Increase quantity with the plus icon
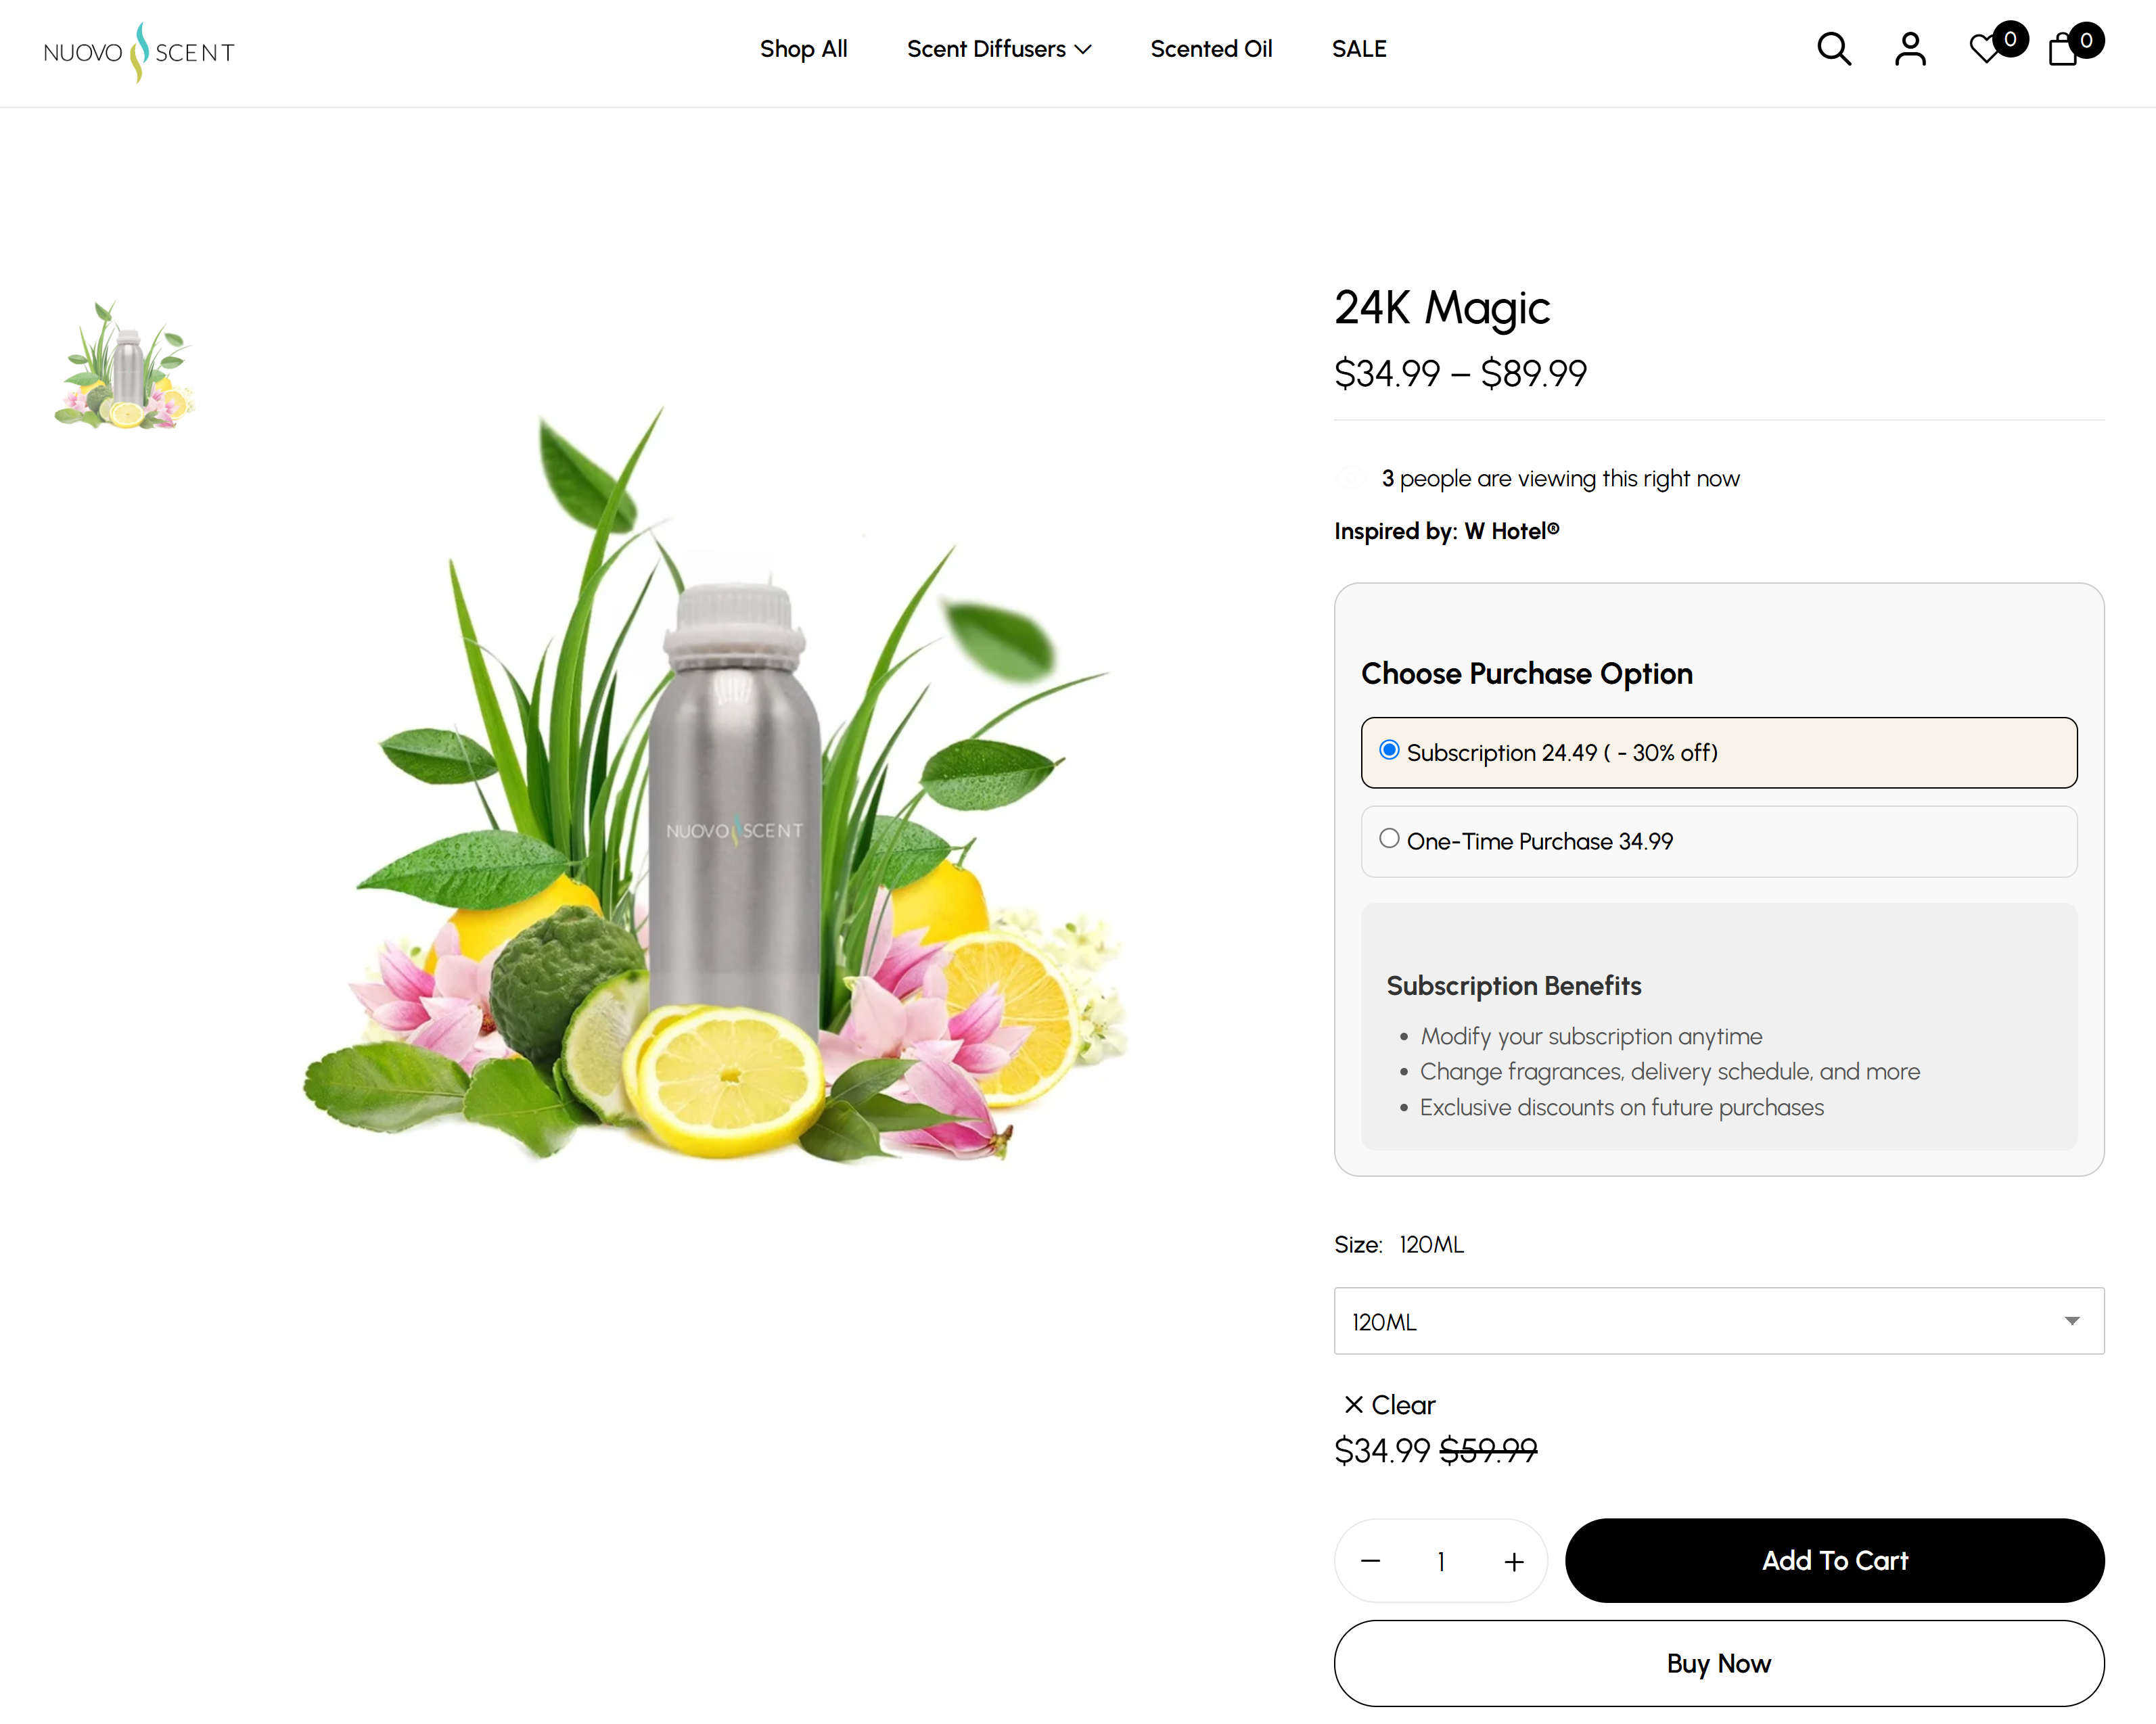 pyautogui.click(x=1514, y=1561)
